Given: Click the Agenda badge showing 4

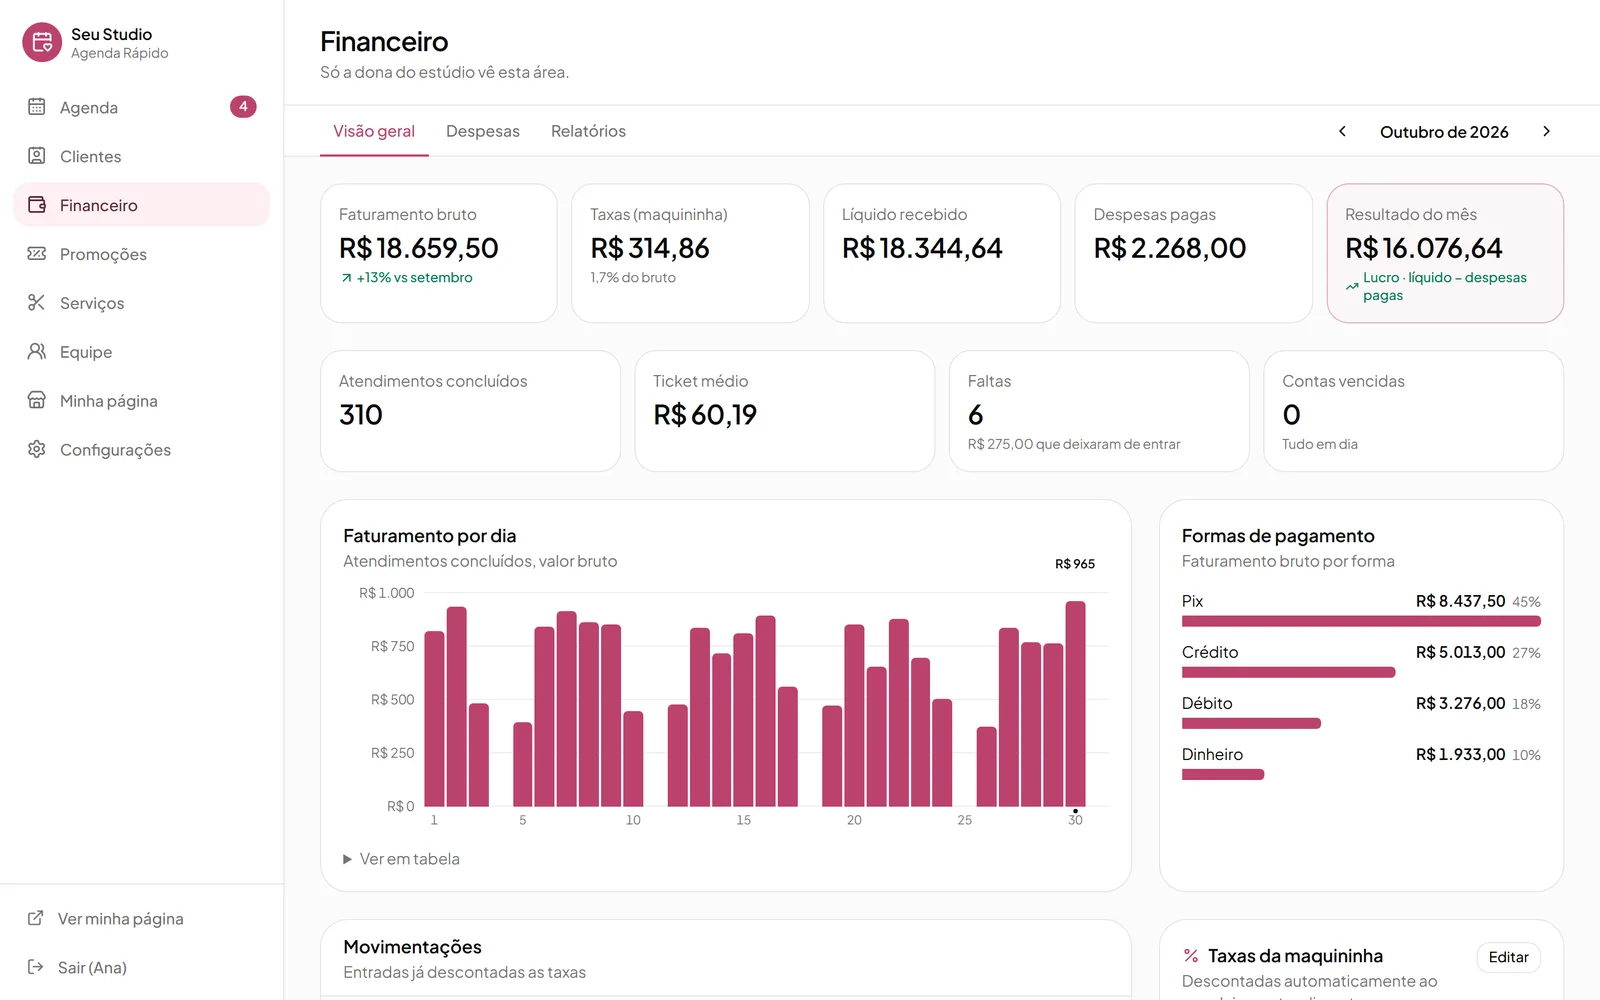Looking at the screenshot, I should tap(243, 106).
